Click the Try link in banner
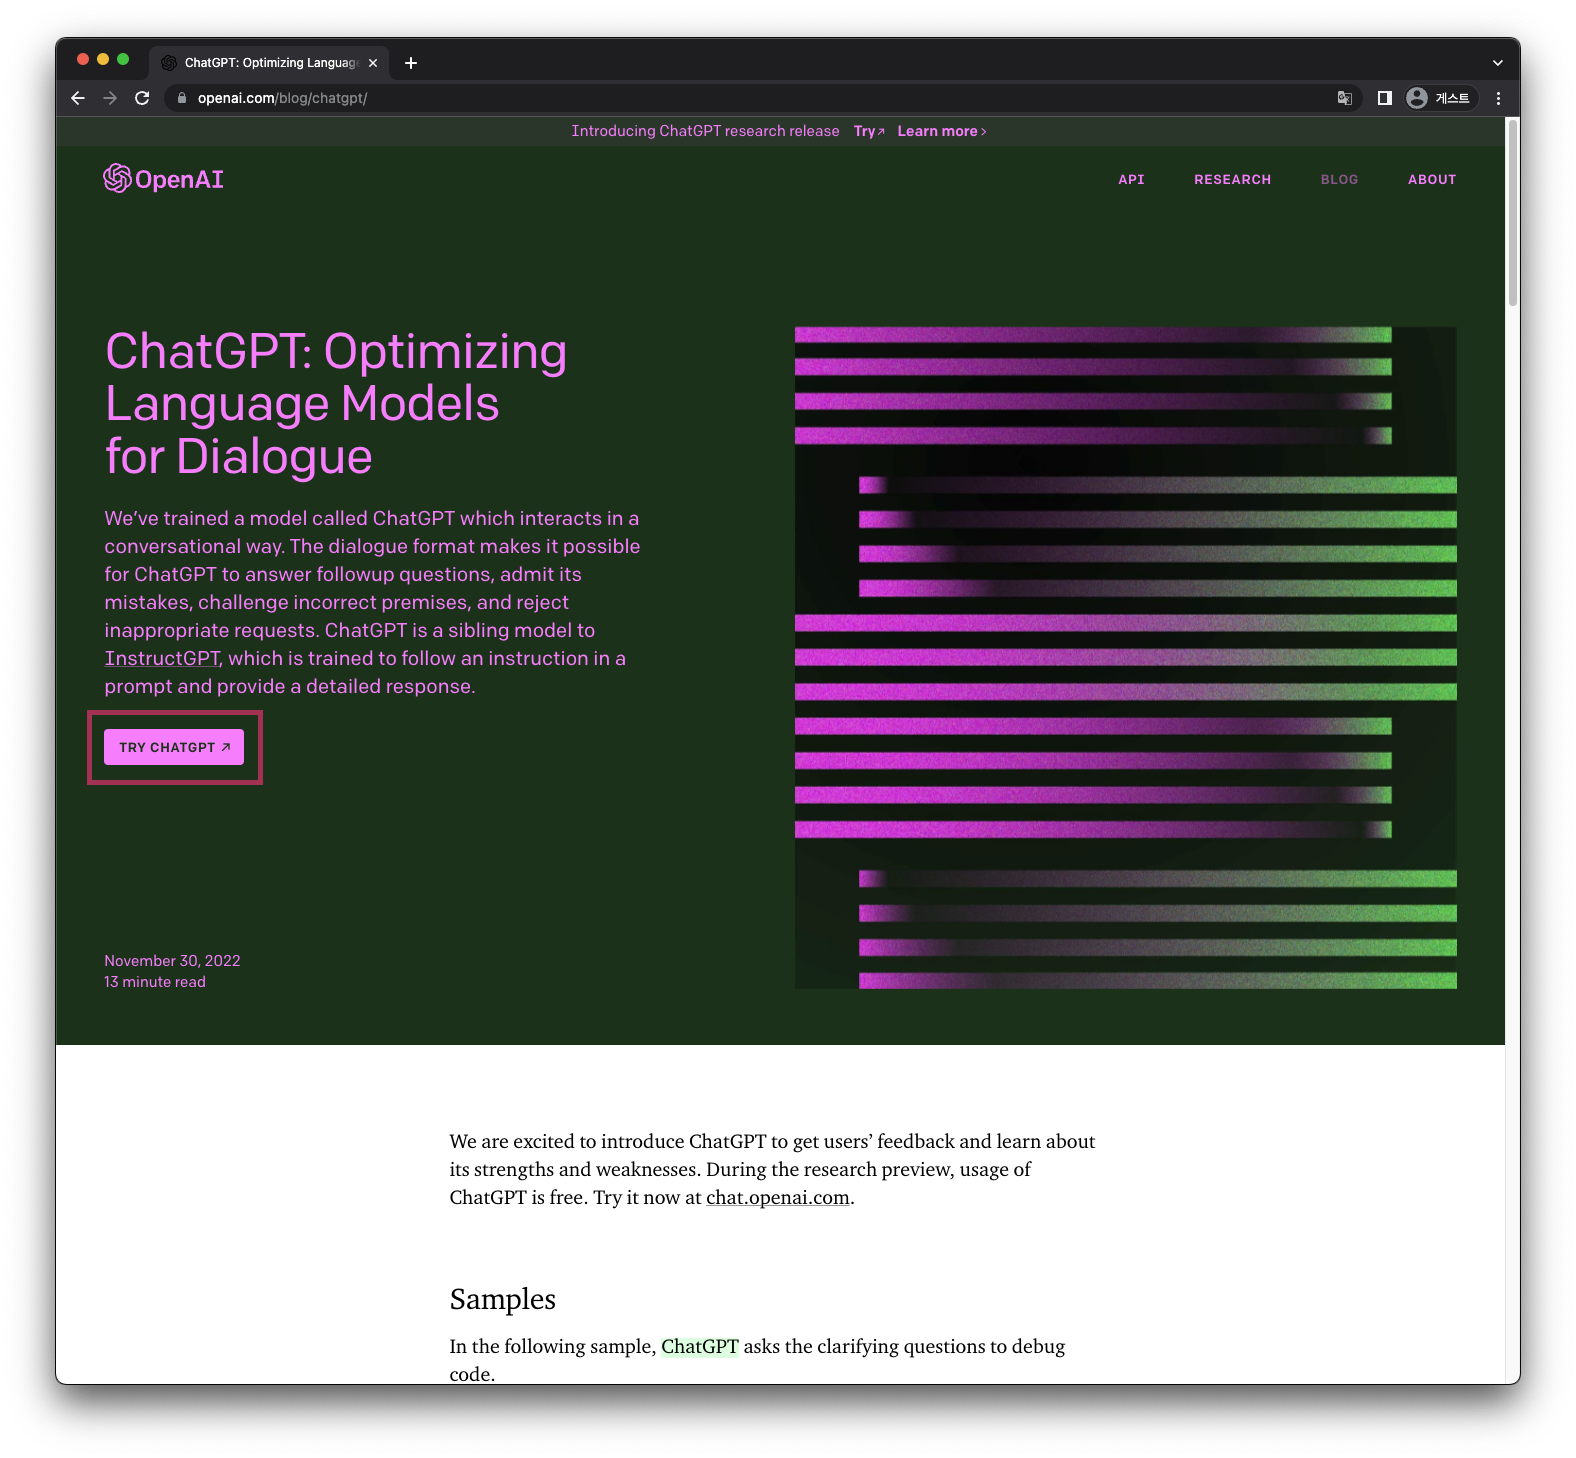Screen dimensions: 1576x1458 pyautogui.click(x=869, y=131)
